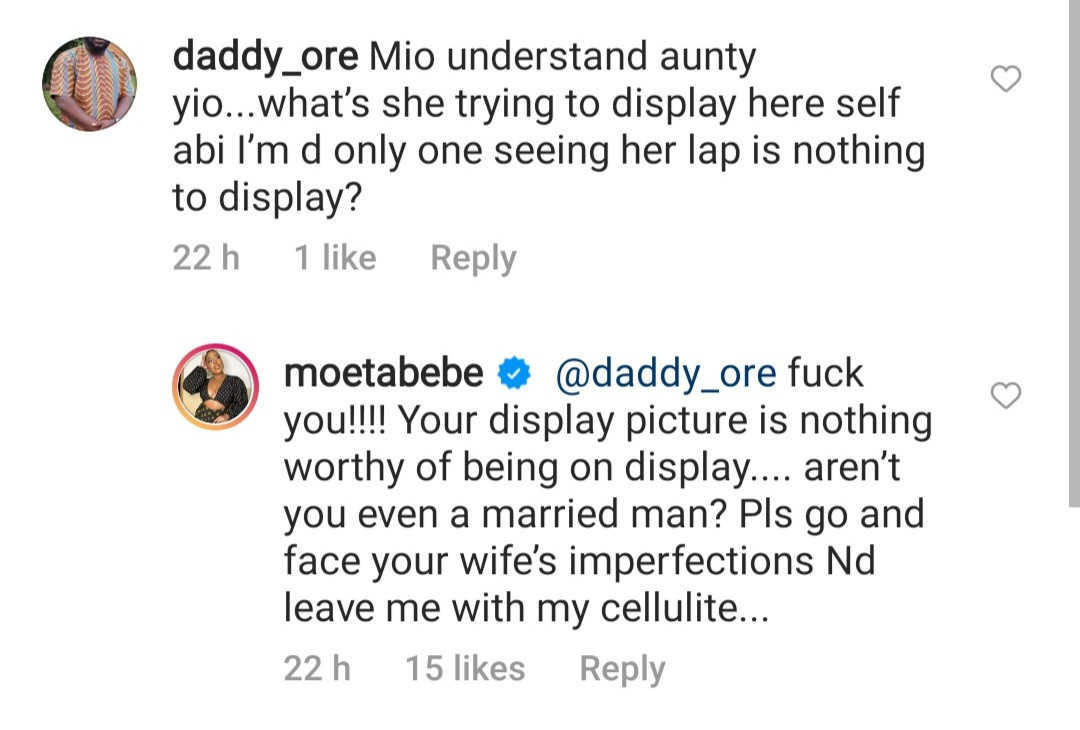Open the daddy_ore username on the first comment
This screenshot has height=730, width=1080.
[x=265, y=57]
